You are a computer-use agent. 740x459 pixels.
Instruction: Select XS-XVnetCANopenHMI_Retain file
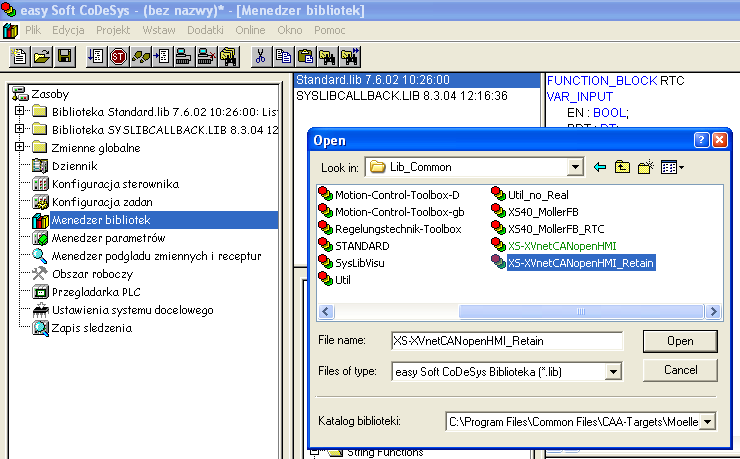coord(573,263)
